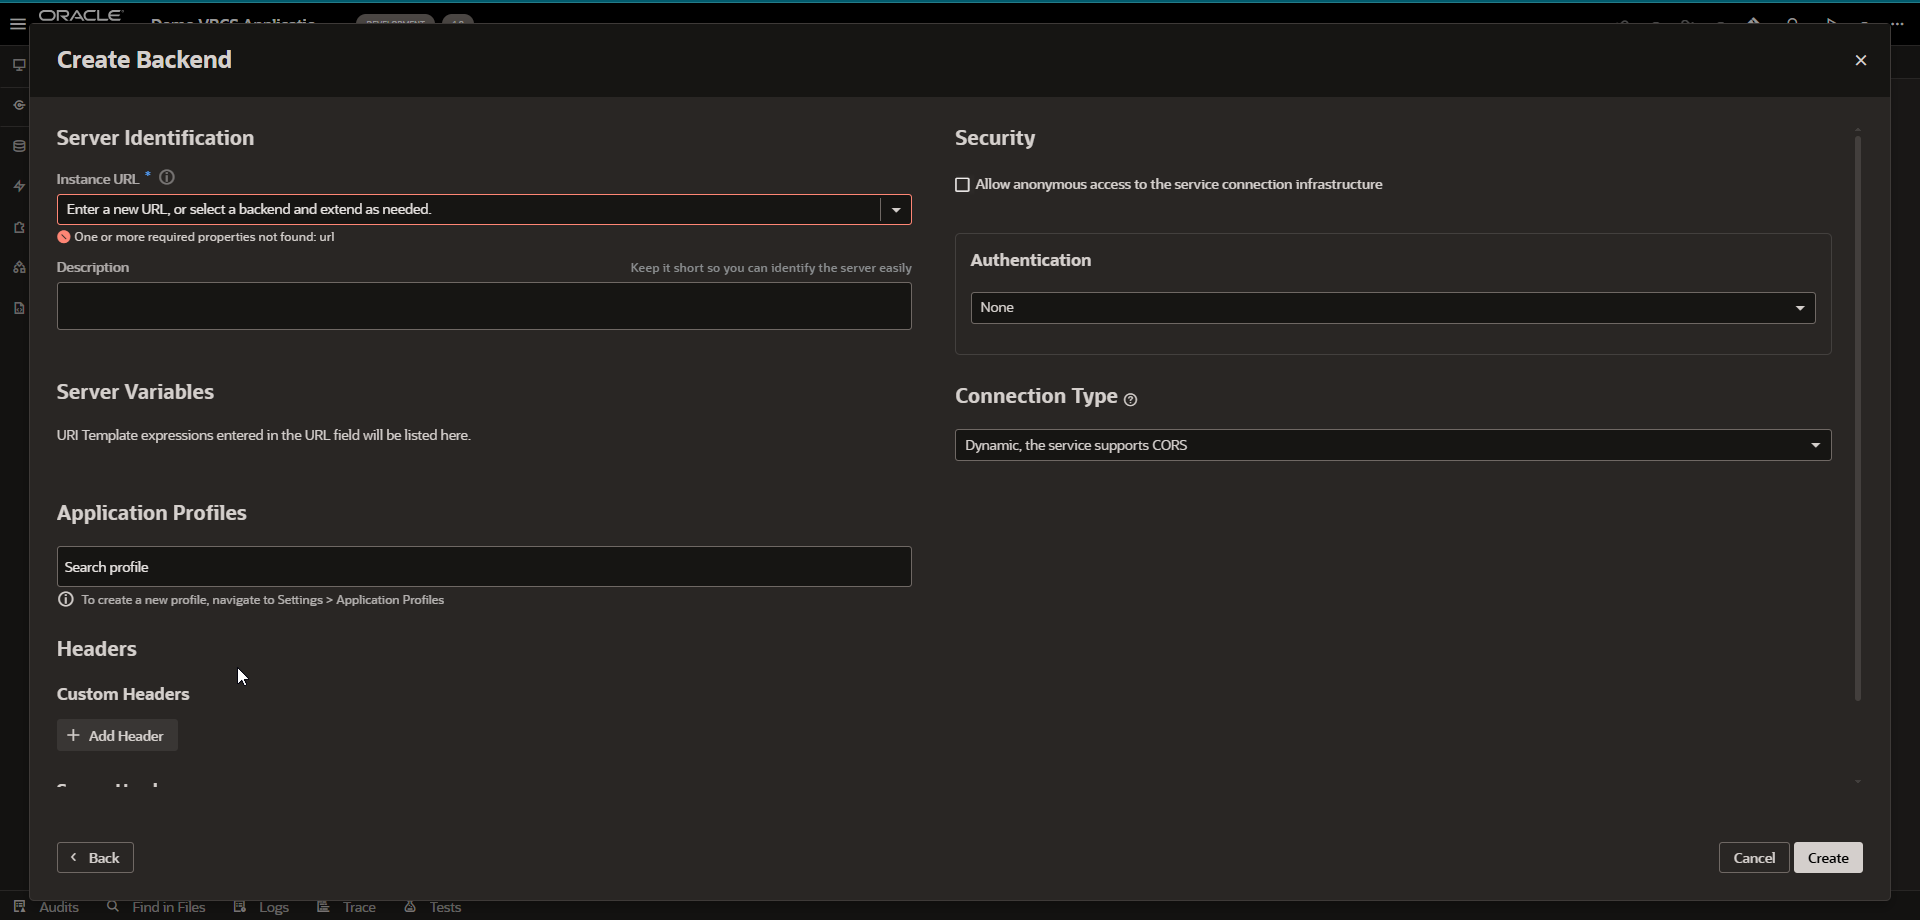This screenshot has height=920, width=1920.
Task: Open the Connection Type dropdown
Action: pos(1393,445)
